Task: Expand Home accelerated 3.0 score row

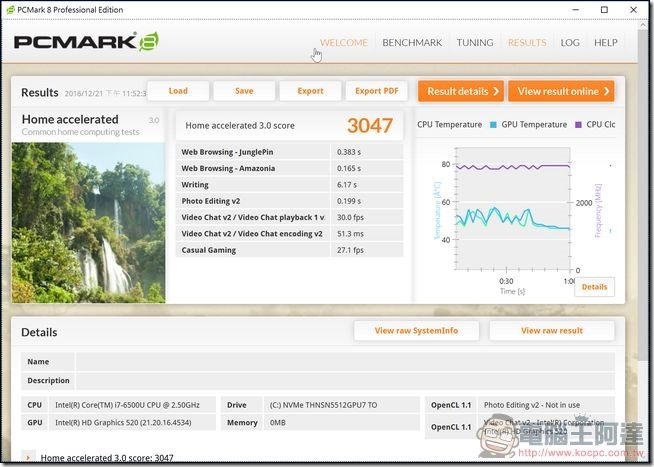Action: tap(28, 457)
